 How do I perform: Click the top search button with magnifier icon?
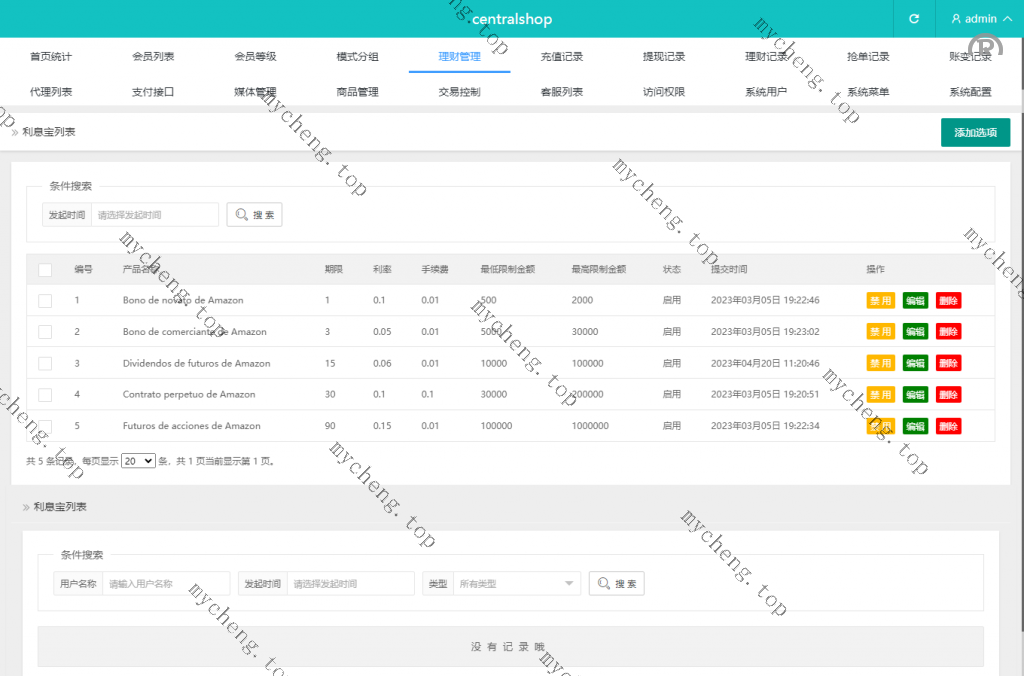click(x=255, y=215)
